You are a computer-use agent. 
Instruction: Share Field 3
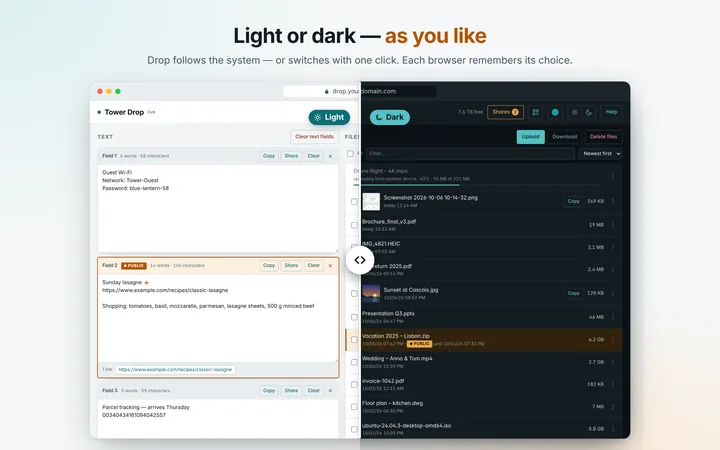coord(291,391)
